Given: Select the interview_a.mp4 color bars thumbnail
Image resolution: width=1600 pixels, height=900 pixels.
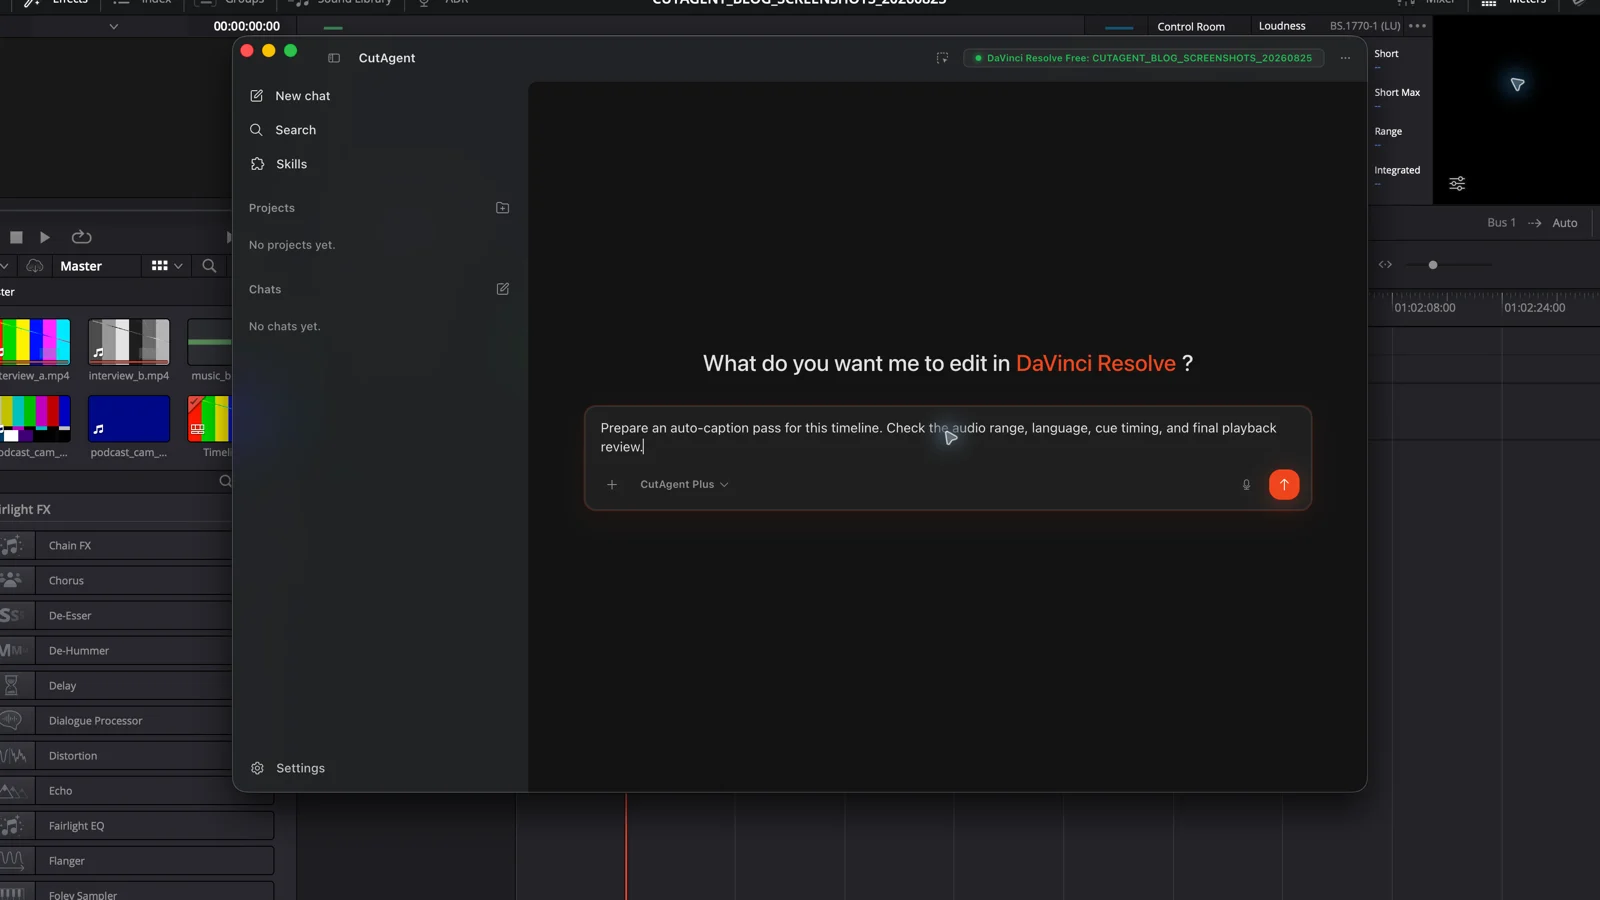Looking at the screenshot, I should pos(35,341).
